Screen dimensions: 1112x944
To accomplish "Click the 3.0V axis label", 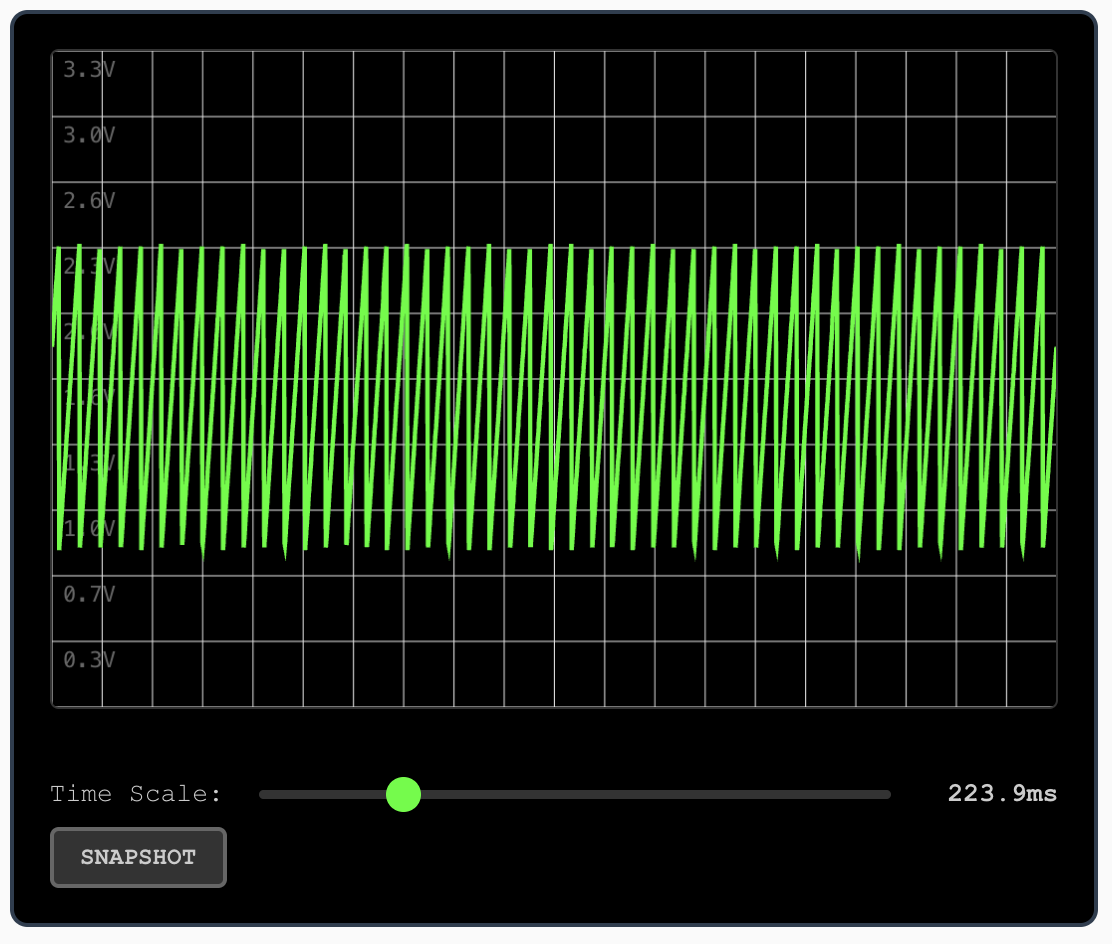I will (89, 135).
